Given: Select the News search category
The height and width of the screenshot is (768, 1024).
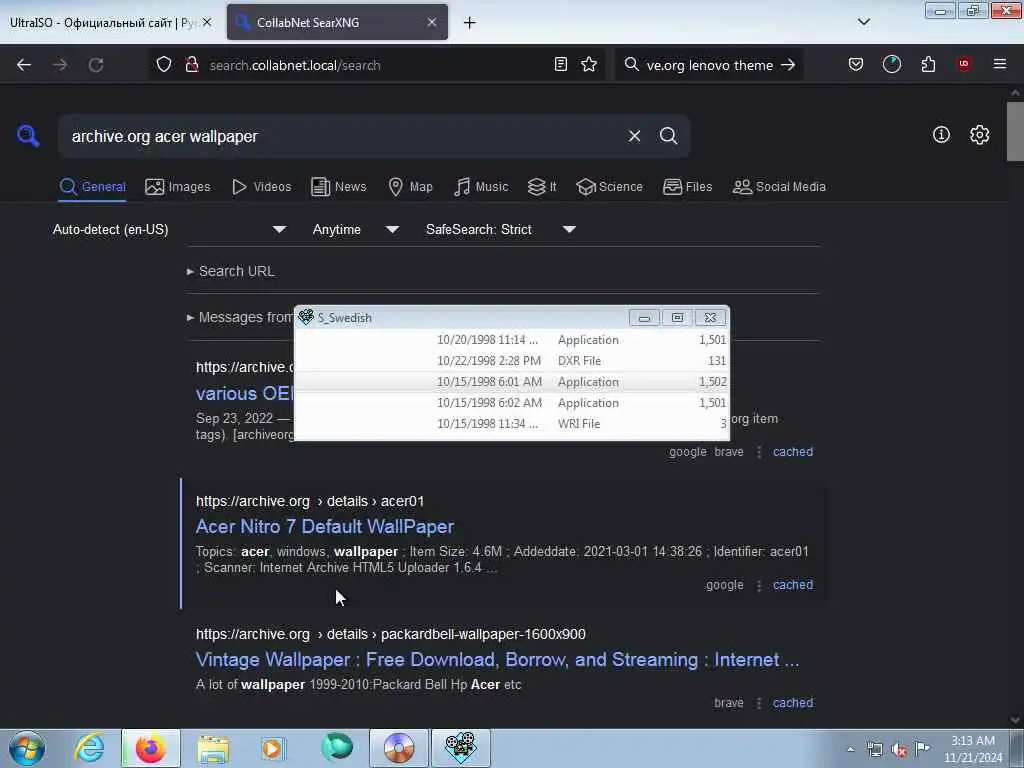Looking at the screenshot, I should point(338,187).
